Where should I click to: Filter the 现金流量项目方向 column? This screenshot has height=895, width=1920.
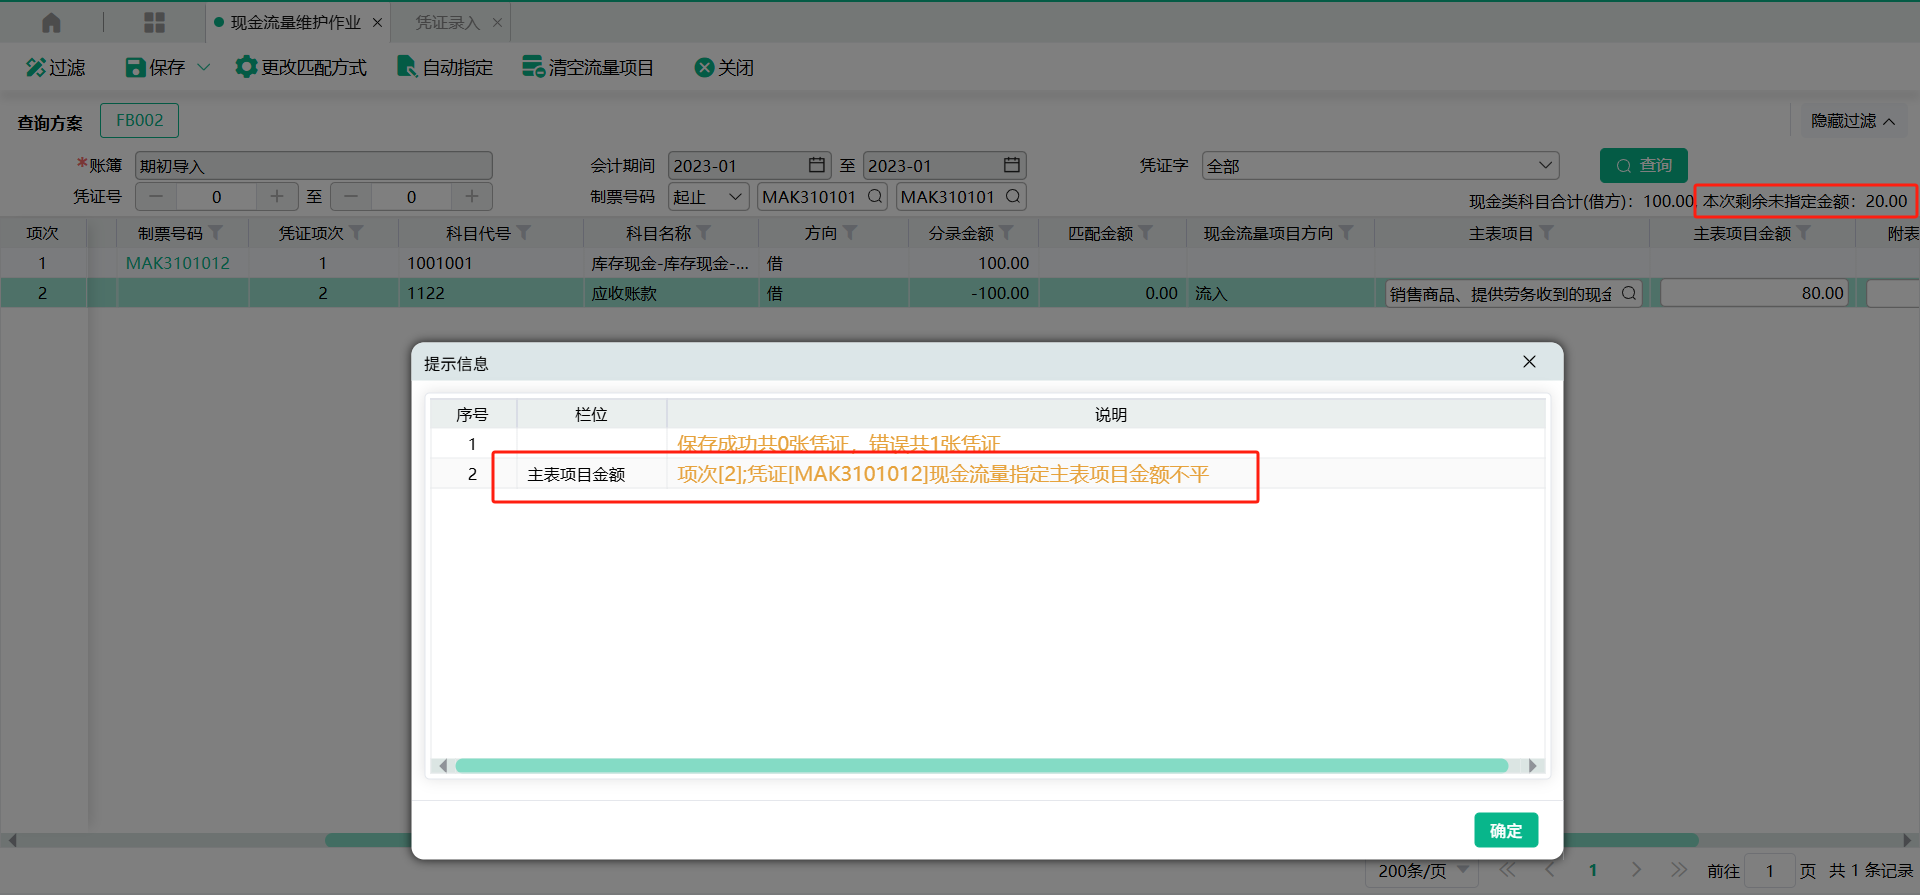(1347, 233)
